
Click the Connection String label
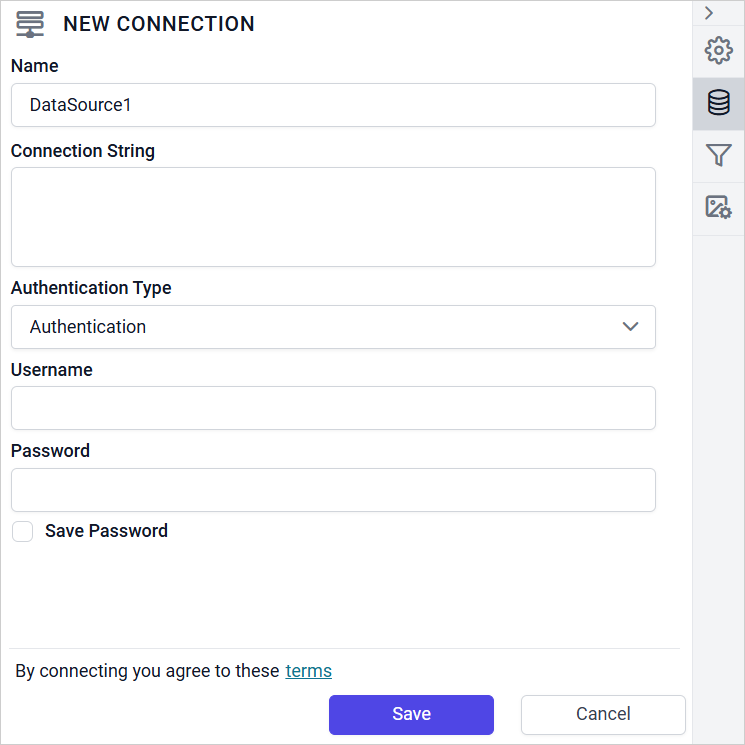83,151
